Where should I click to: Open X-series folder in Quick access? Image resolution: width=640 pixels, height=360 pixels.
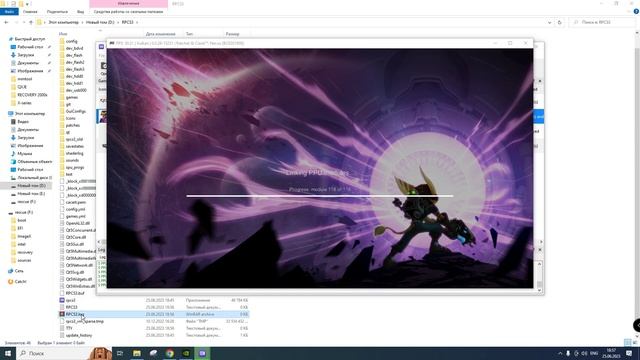pyautogui.click(x=24, y=103)
